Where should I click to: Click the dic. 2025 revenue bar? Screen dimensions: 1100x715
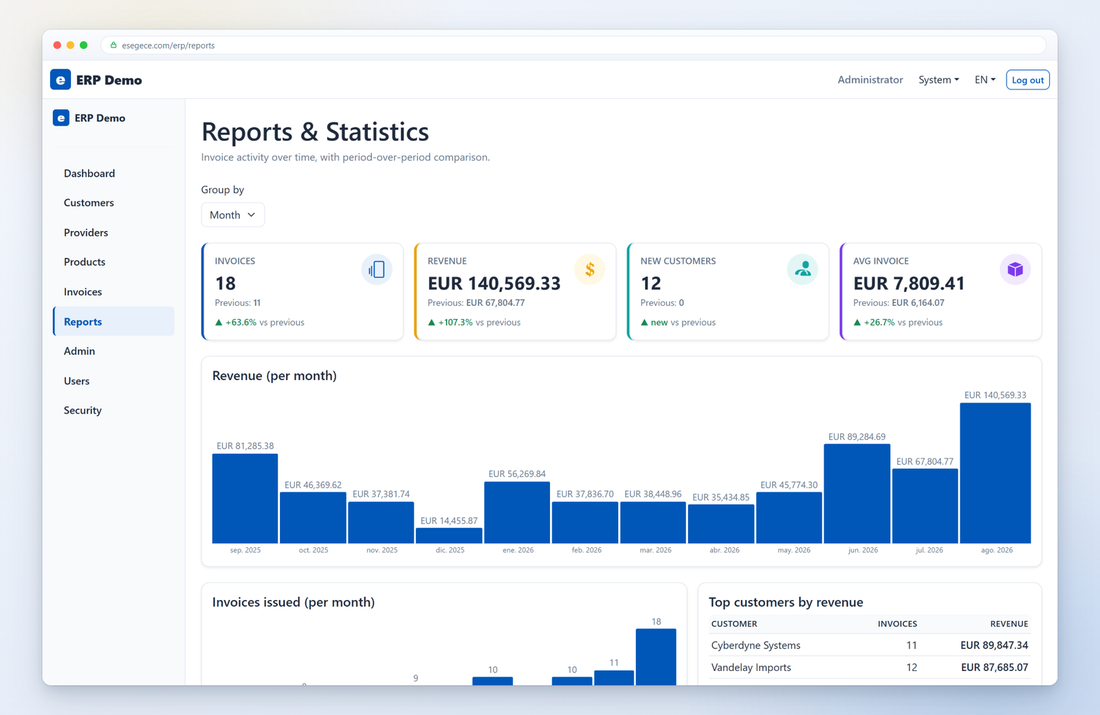tap(449, 535)
